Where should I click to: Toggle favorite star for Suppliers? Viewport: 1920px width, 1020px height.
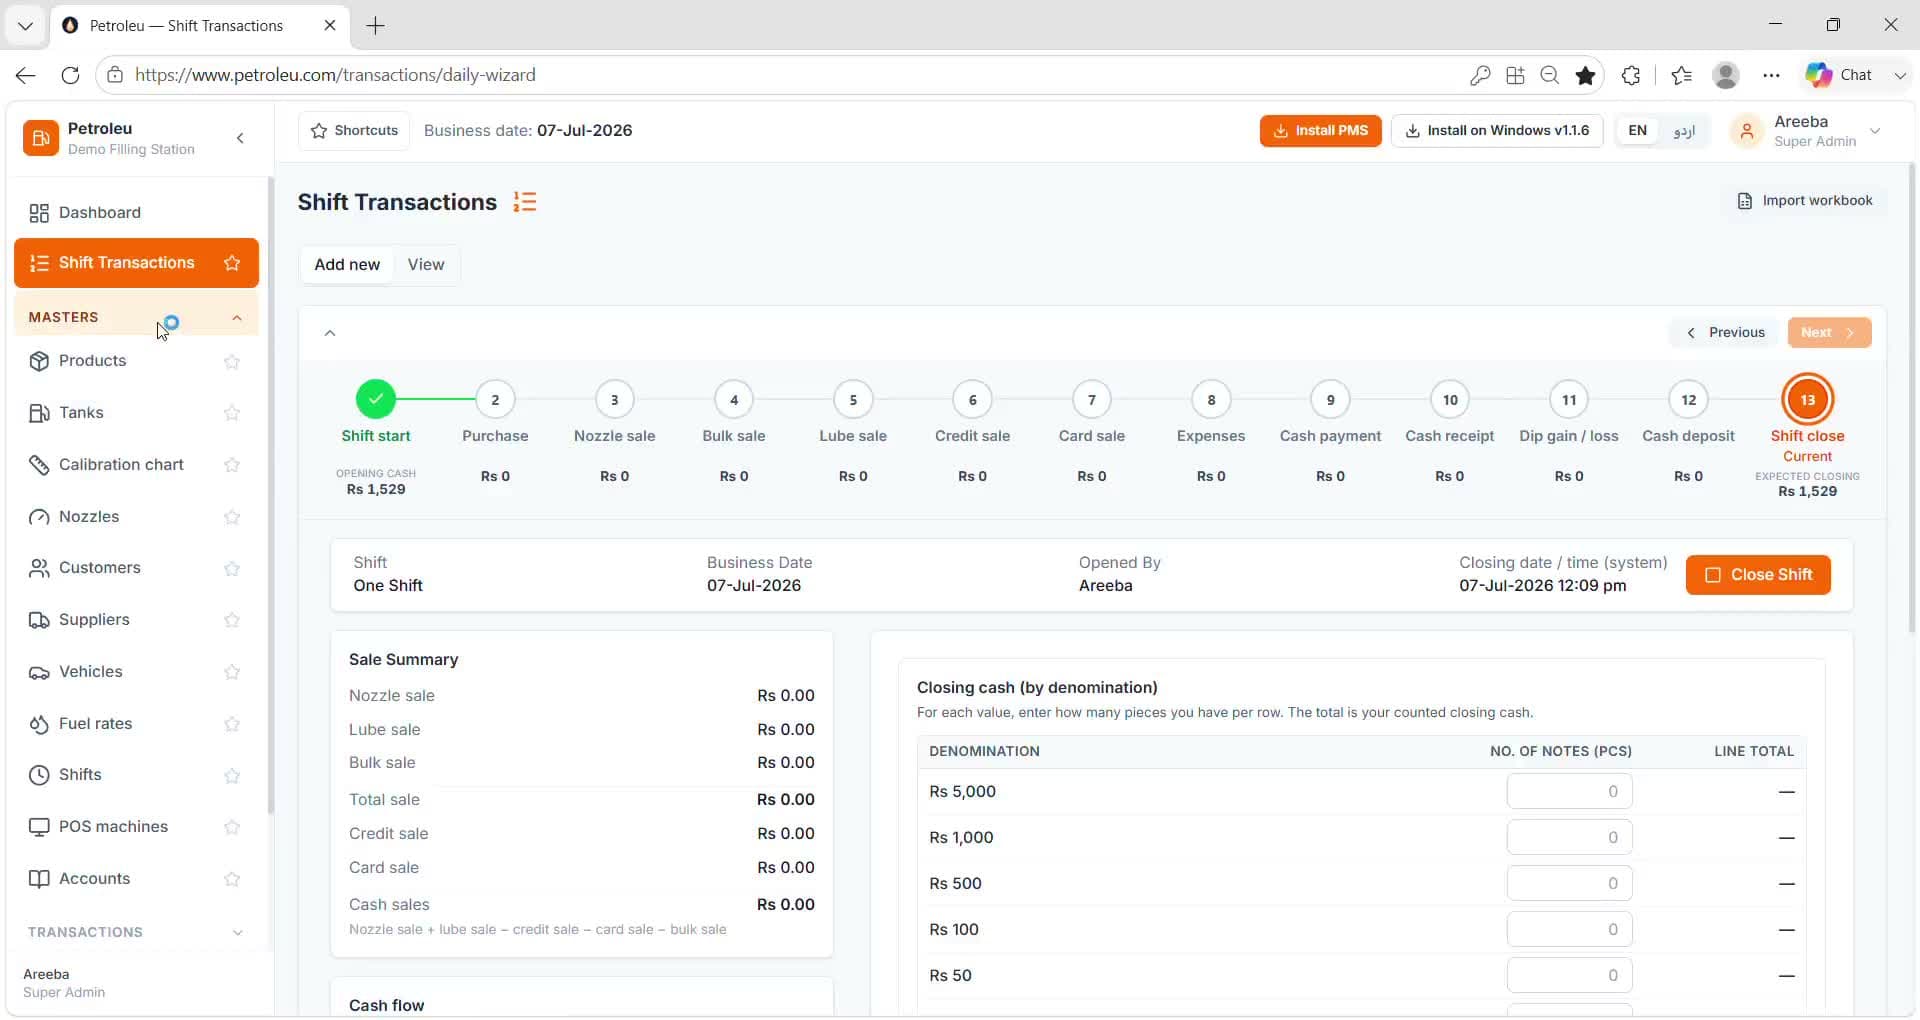tap(232, 620)
